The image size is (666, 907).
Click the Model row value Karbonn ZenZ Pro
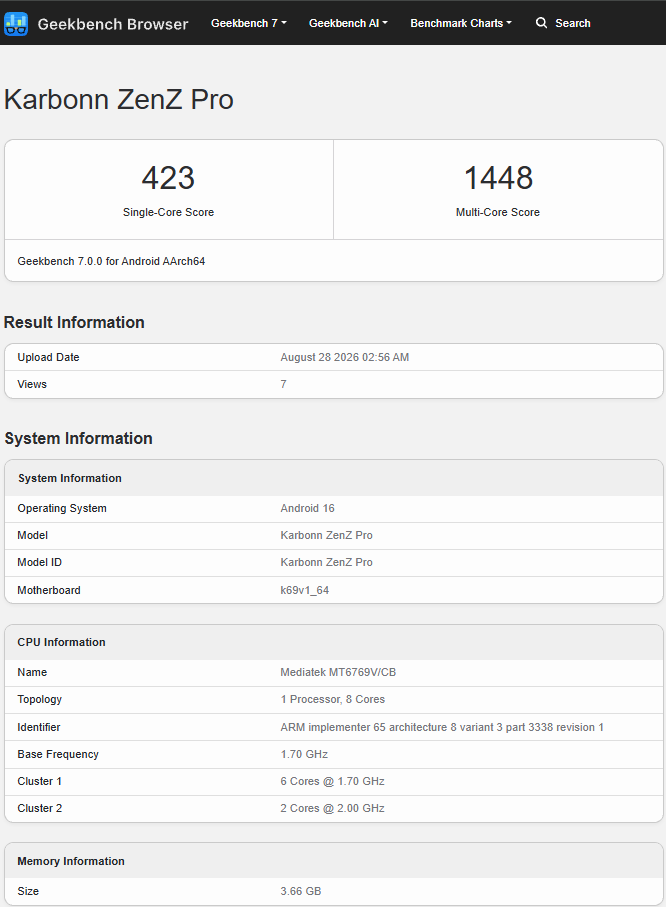pyautogui.click(x=326, y=536)
